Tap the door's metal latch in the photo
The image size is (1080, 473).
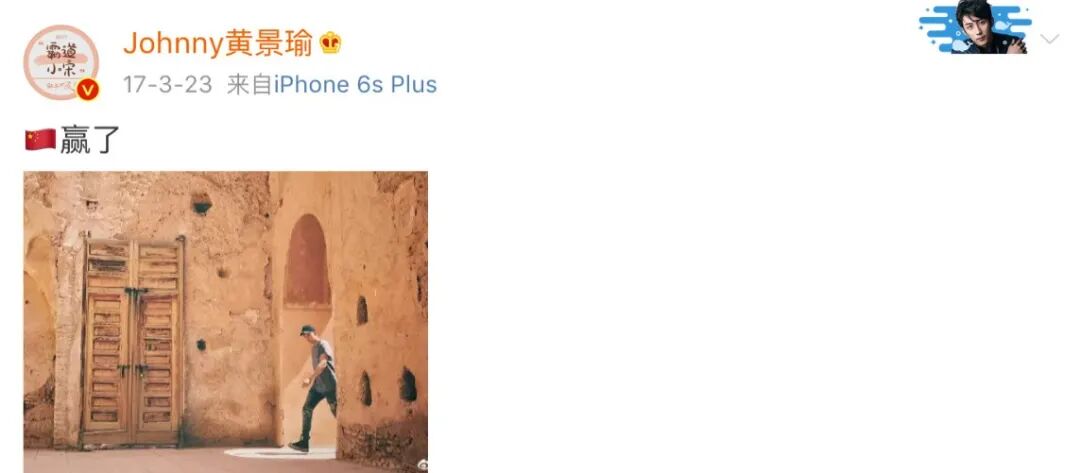[x=135, y=293]
